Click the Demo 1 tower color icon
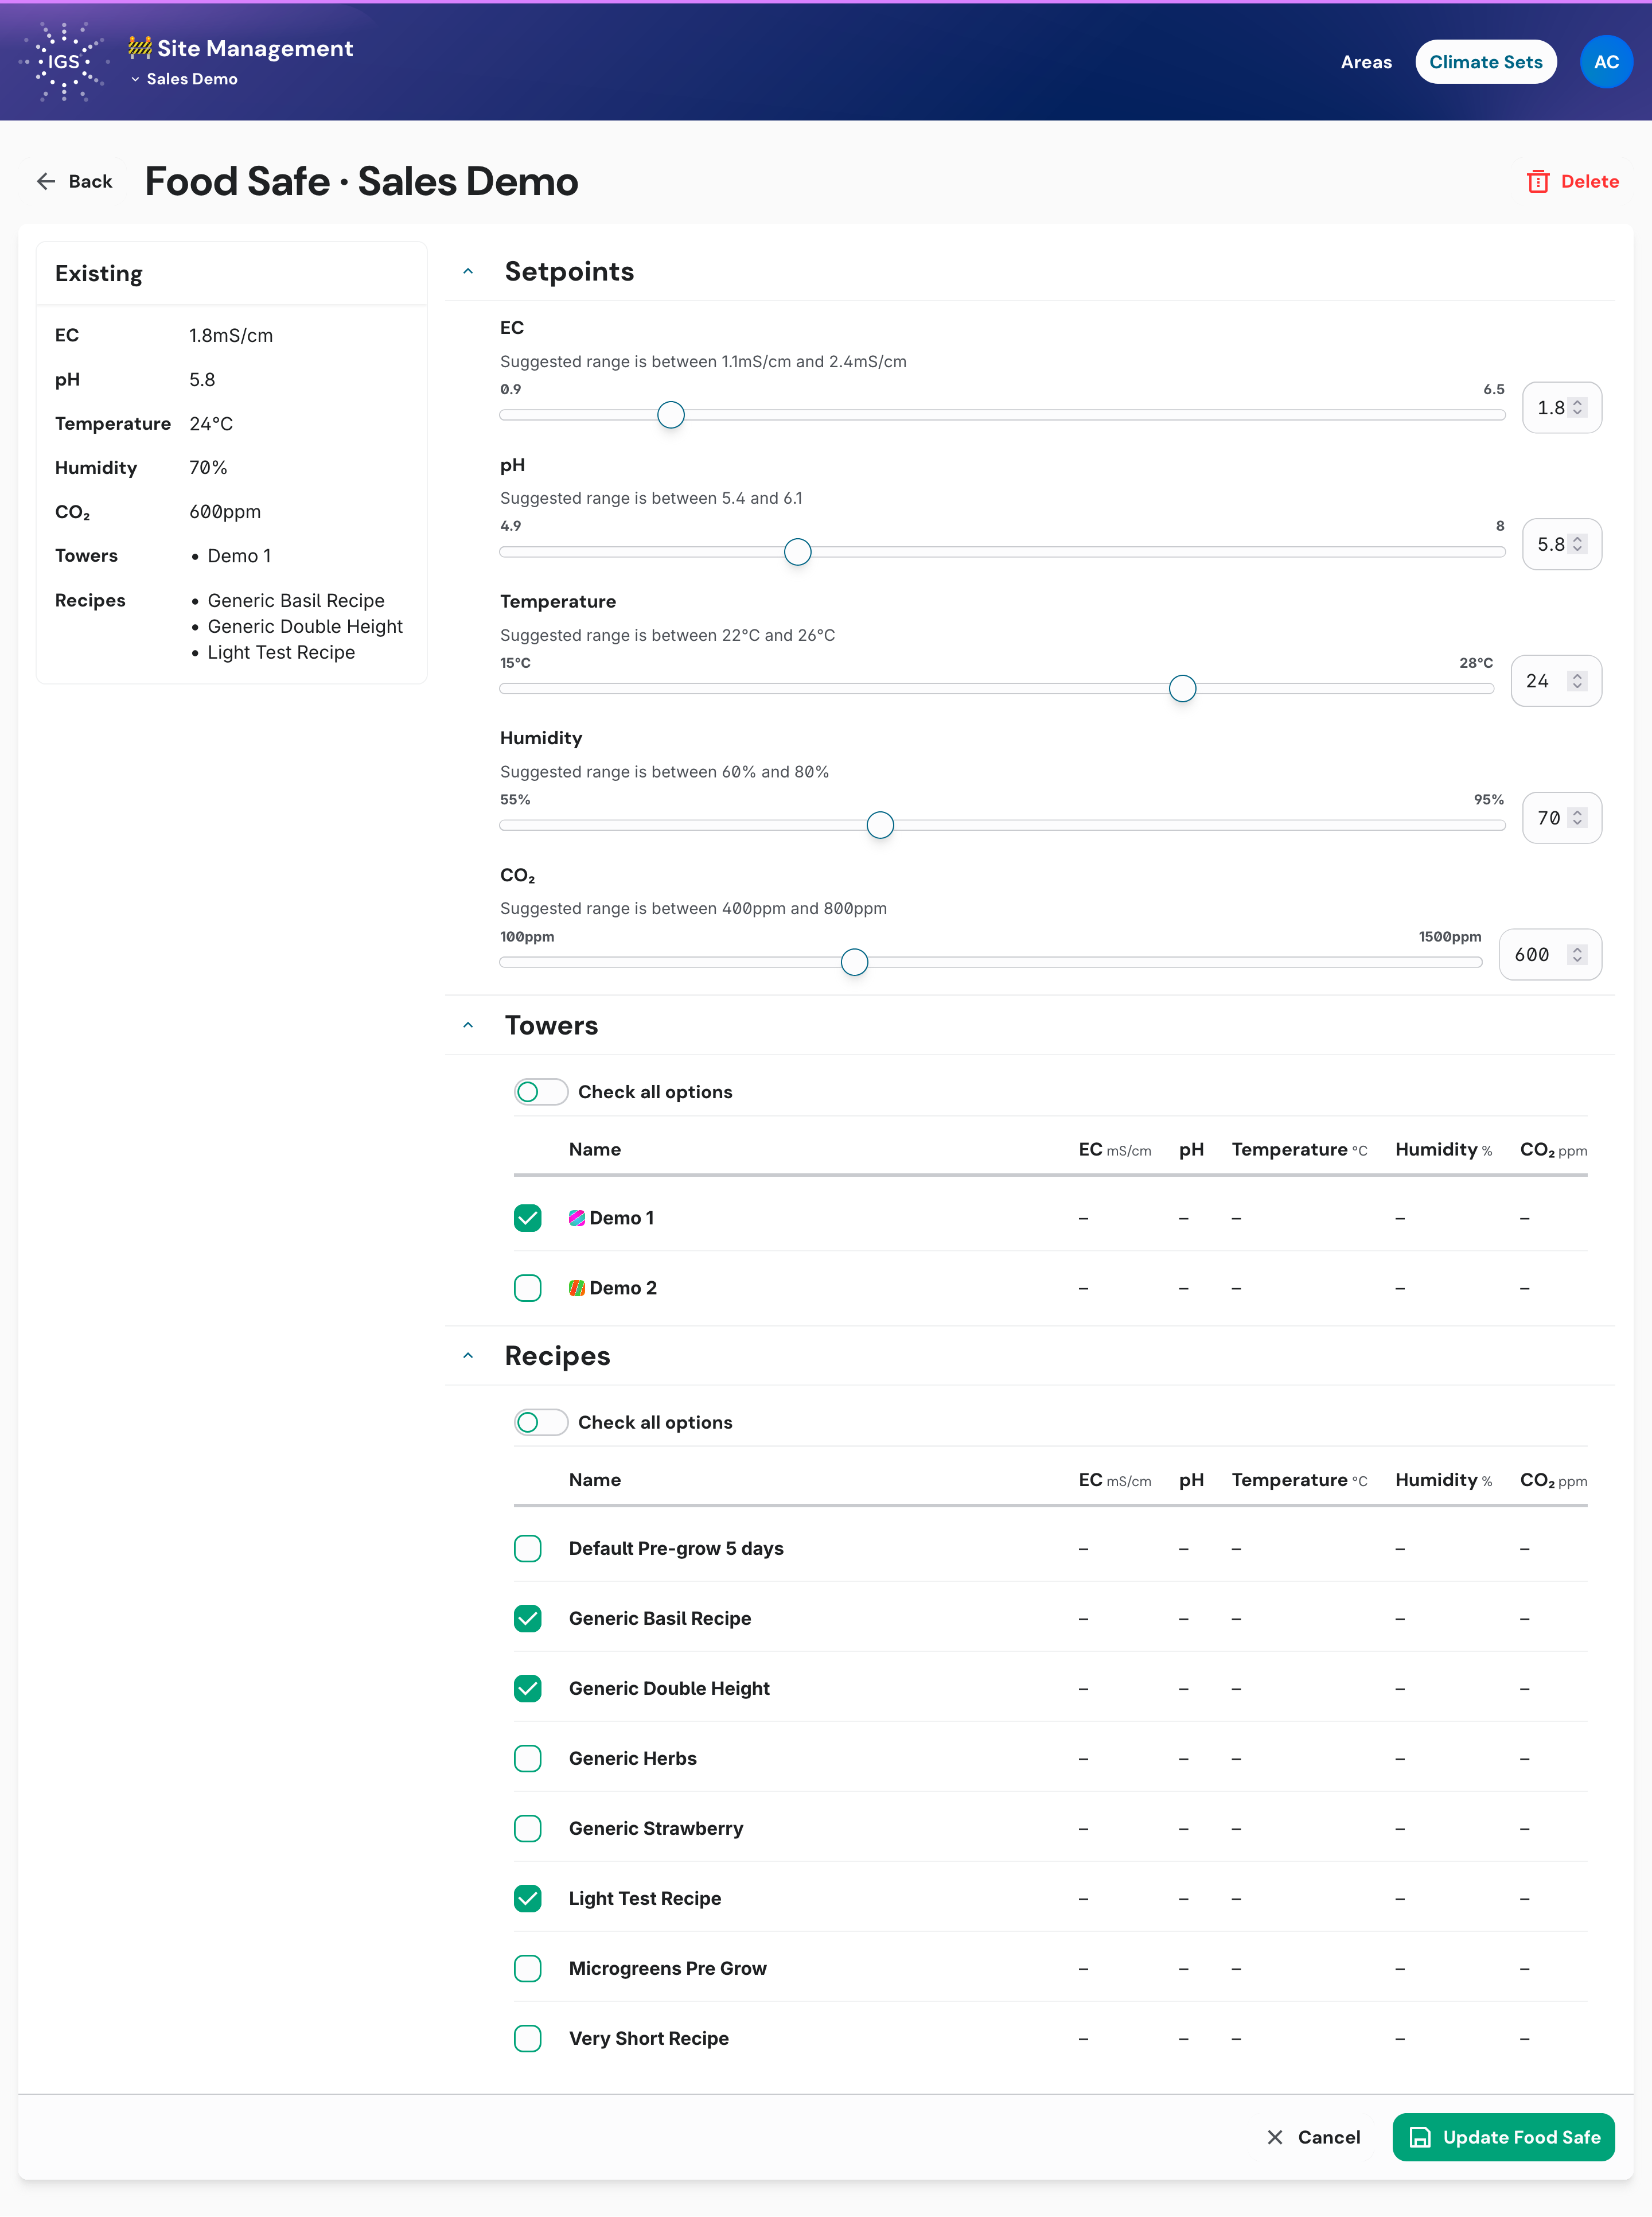This screenshot has height=2217, width=1652. 577,1218
